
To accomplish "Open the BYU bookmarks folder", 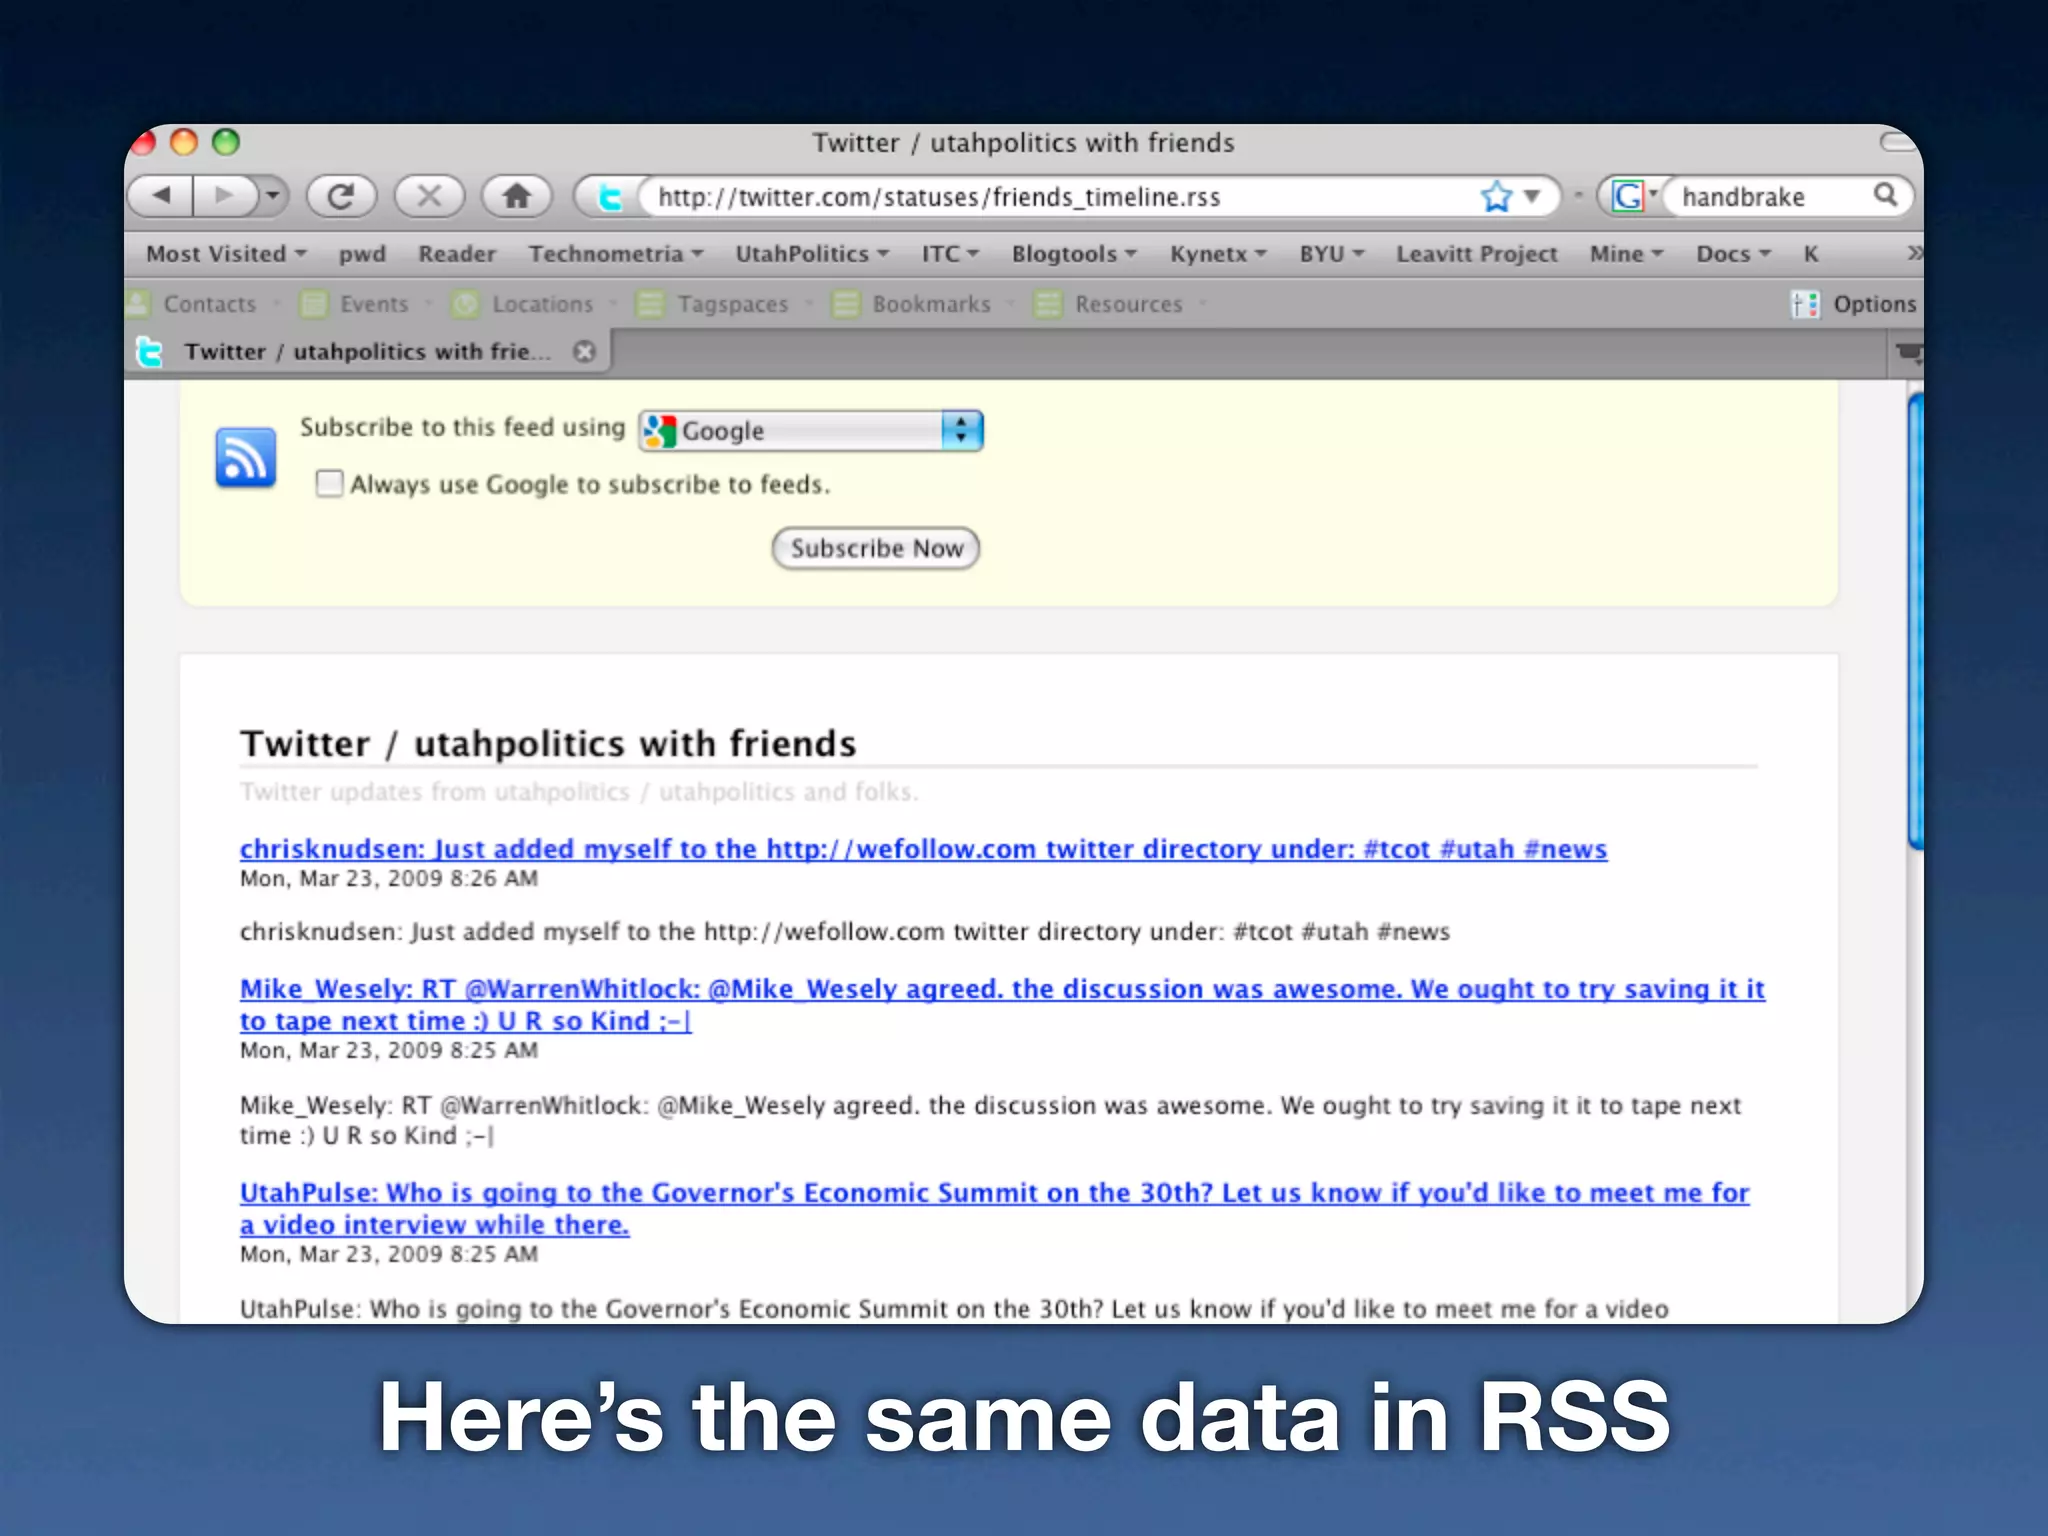I will (x=1332, y=254).
